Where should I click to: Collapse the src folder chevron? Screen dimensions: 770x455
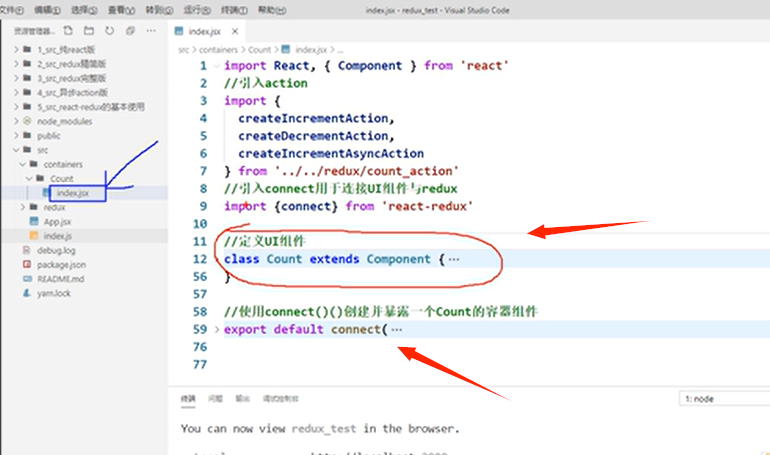coord(16,150)
